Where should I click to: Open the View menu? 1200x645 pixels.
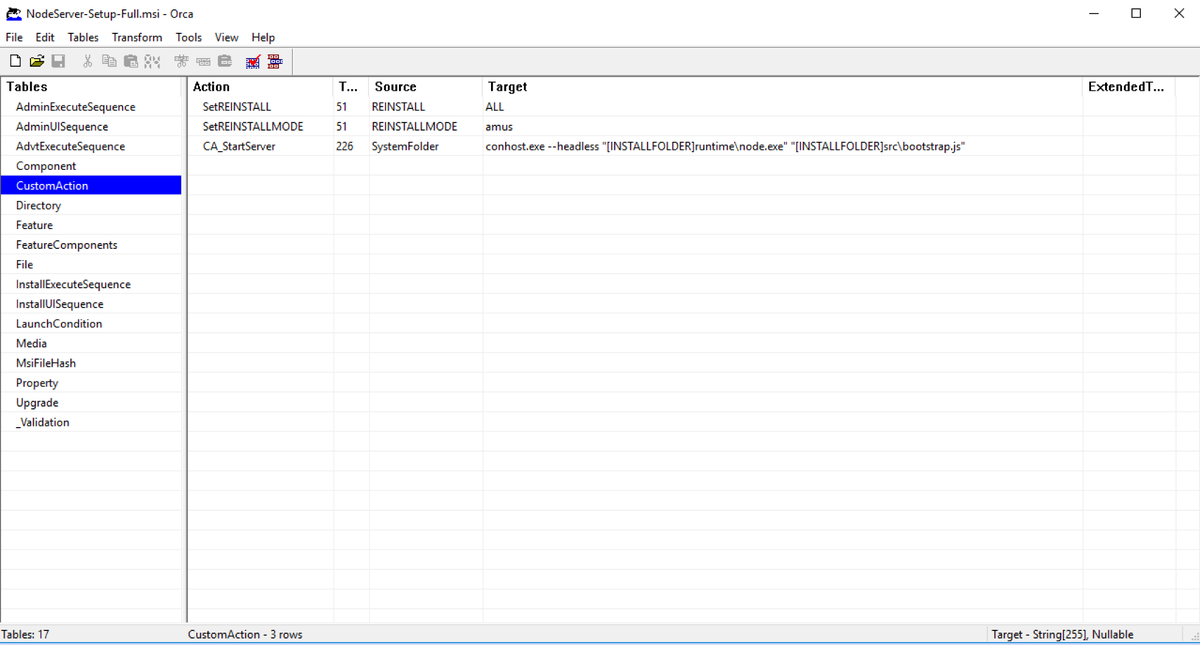point(226,37)
